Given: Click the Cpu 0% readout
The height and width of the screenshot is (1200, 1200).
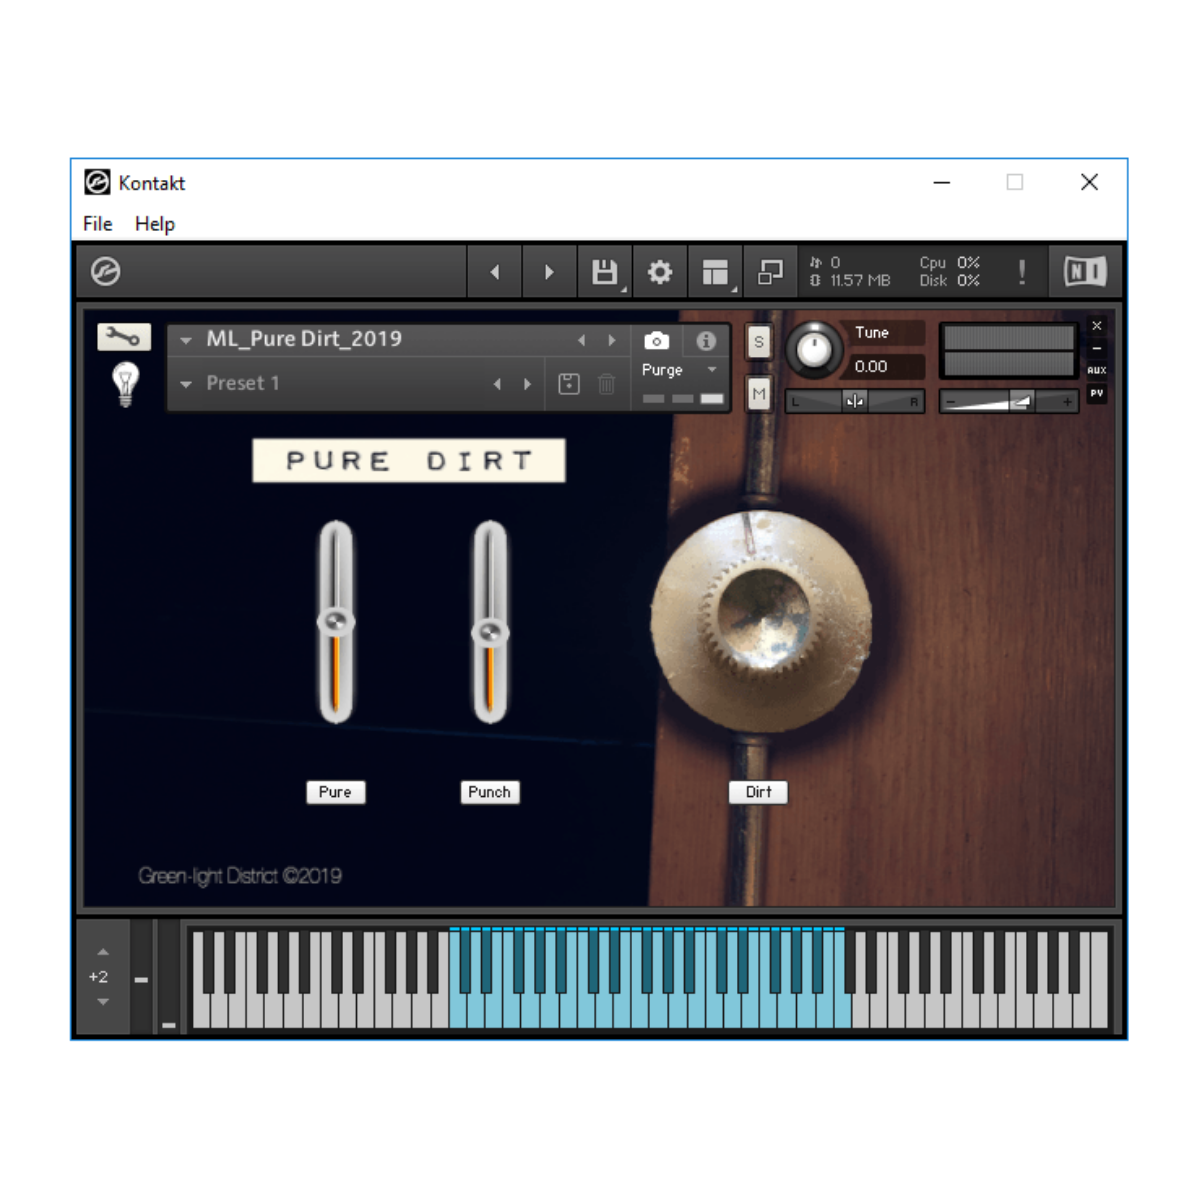Looking at the screenshot, I should click(950, 263).
